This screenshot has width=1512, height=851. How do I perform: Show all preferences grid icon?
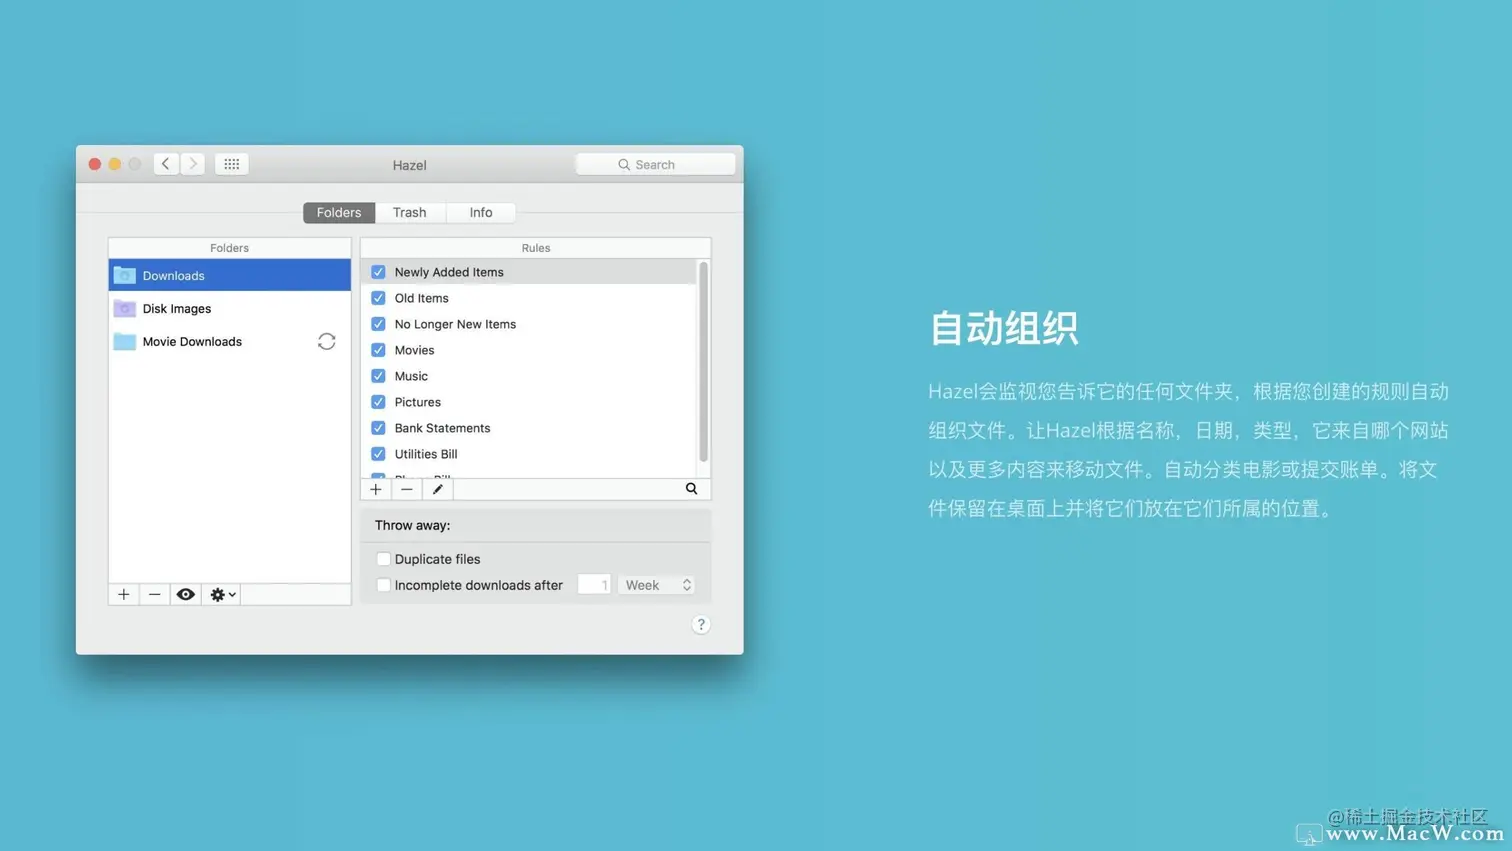click(x=231, y=164)
